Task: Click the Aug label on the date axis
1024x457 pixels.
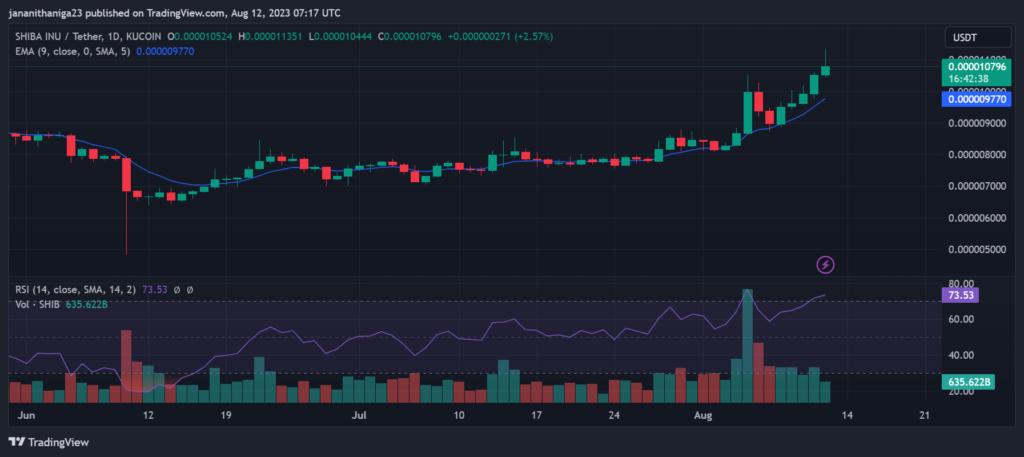Action: tap(704, 415)
